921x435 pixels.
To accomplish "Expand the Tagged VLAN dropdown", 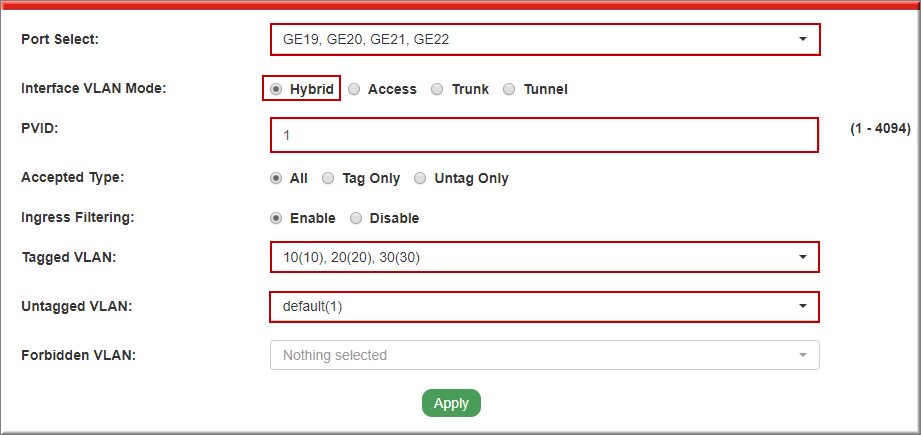I will click(x=544, y=257).
